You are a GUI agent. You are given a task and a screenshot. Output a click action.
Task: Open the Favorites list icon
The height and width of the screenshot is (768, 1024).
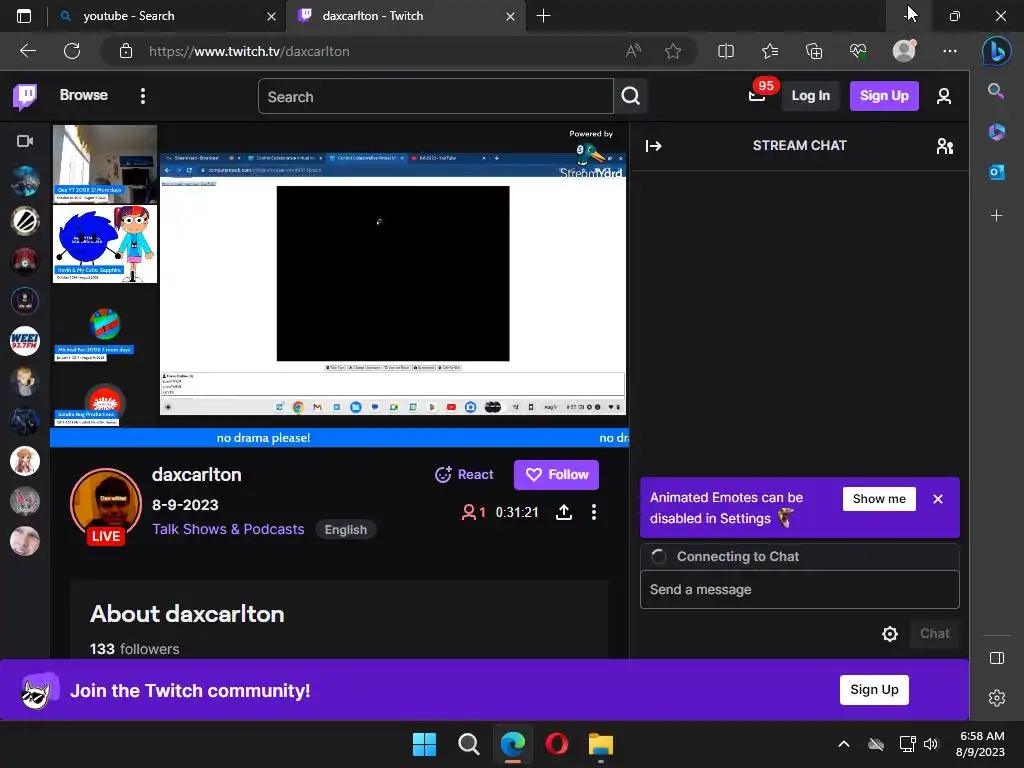pos(770,51)
